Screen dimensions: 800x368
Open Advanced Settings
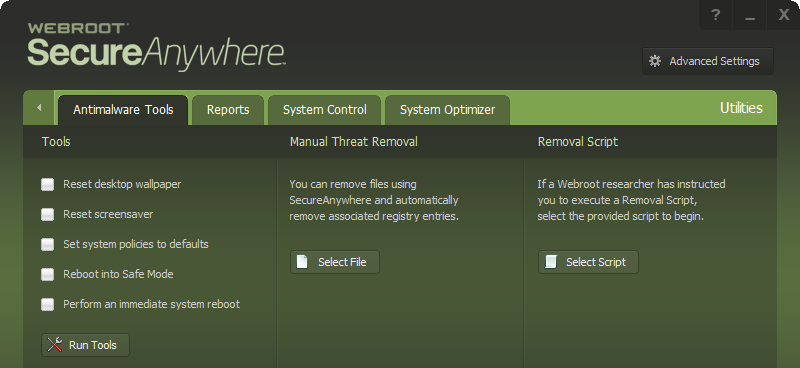708,61
